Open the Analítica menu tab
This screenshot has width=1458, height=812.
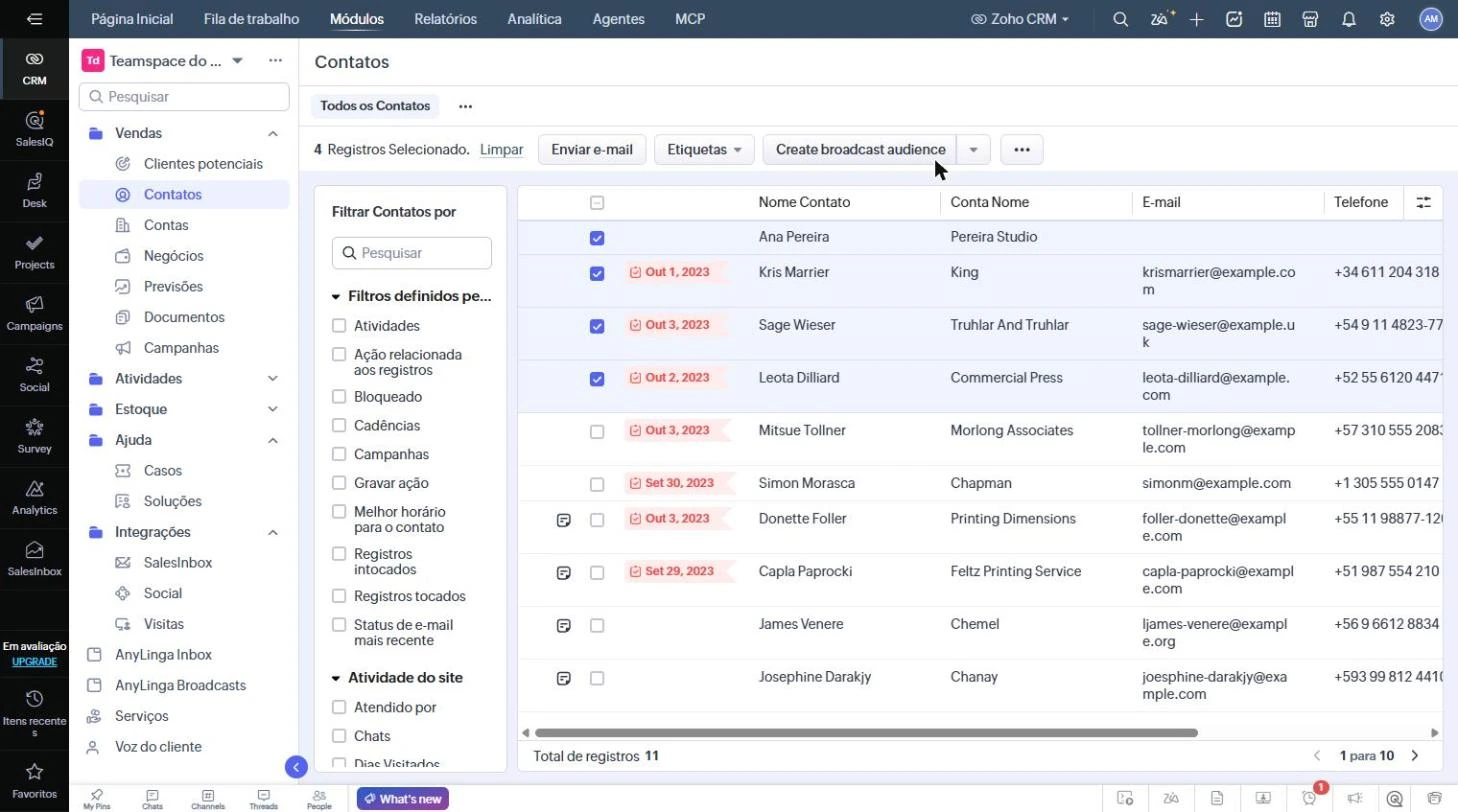point(534,19)
